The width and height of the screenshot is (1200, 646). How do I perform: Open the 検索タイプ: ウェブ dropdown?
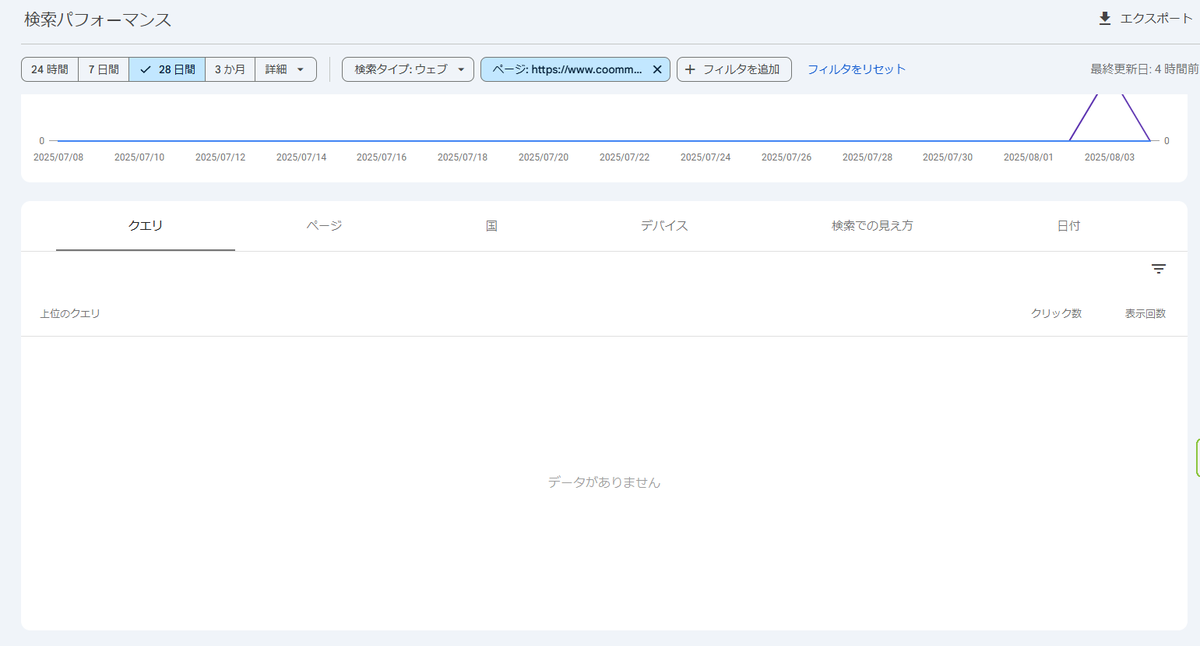tap(406, 69)
